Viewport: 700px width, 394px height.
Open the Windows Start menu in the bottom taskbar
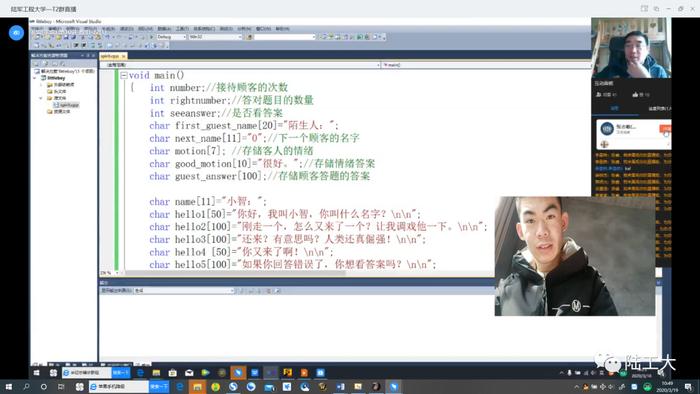(x=9, y=387)
